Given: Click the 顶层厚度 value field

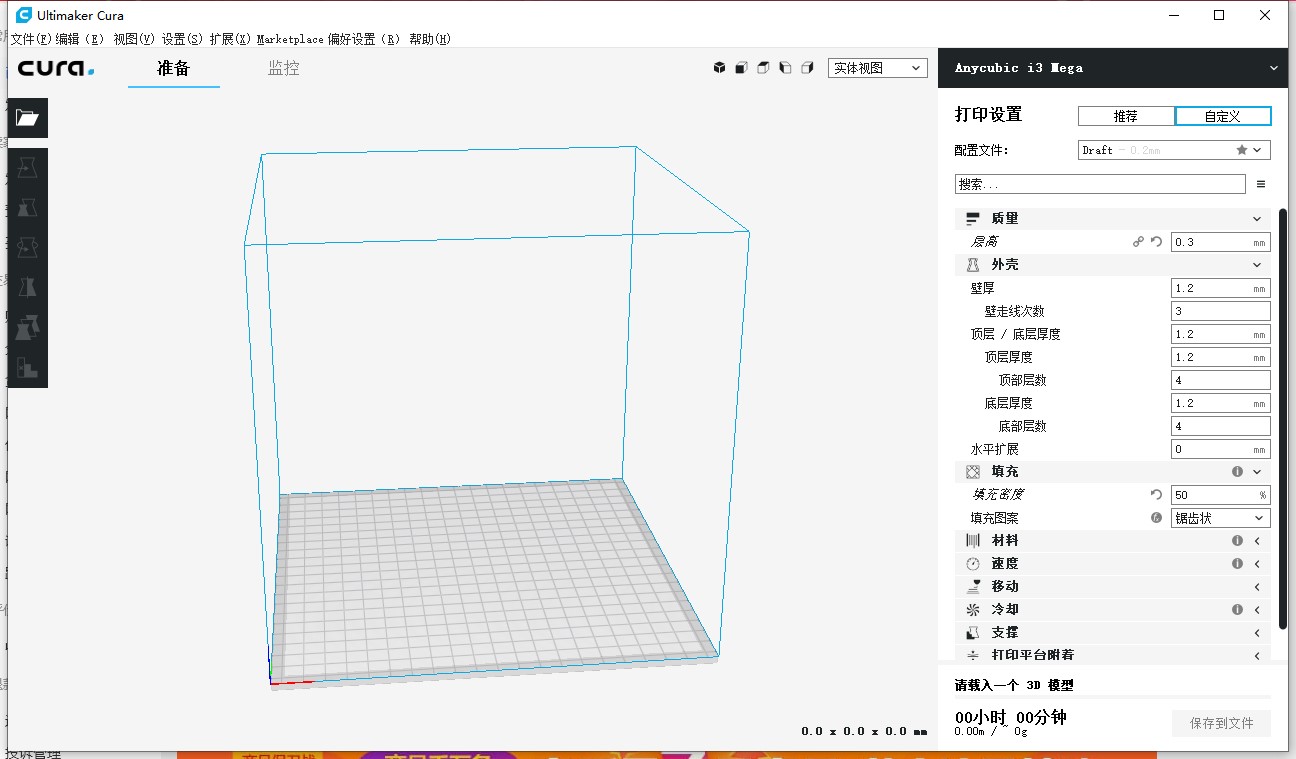Looking at the screenshot, I should (1221, 357).
